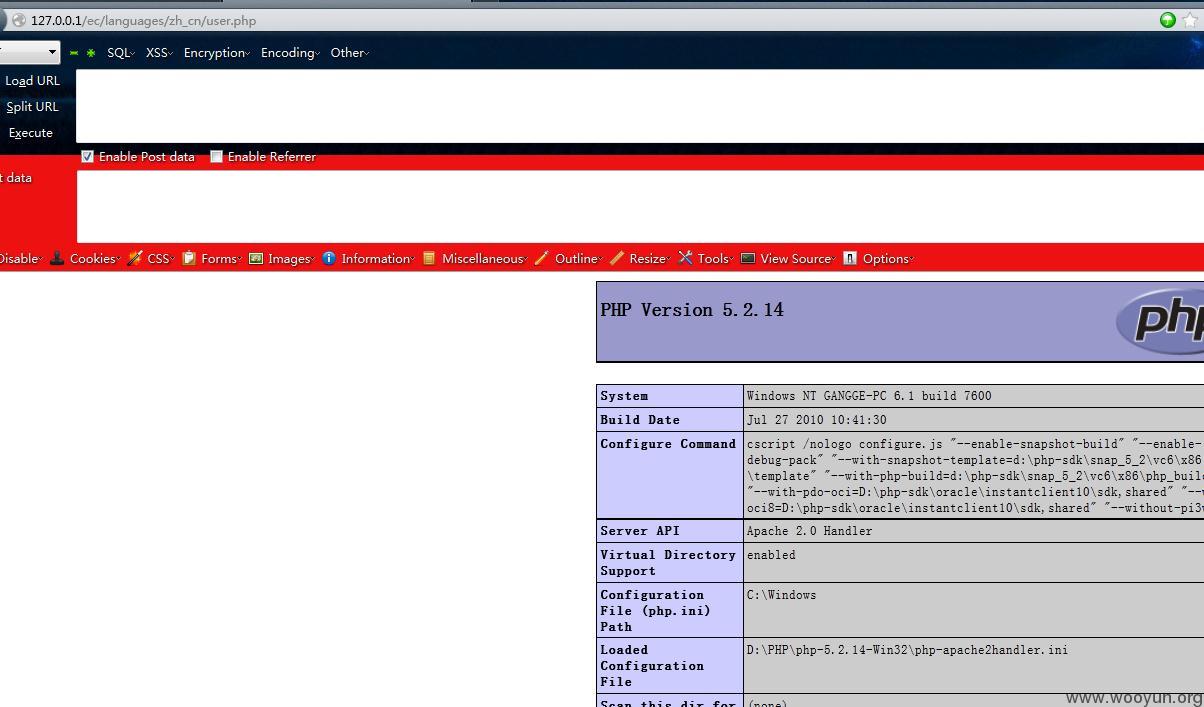Click the 'Server API' row label

pyautogui.click(x=640, y=531)
